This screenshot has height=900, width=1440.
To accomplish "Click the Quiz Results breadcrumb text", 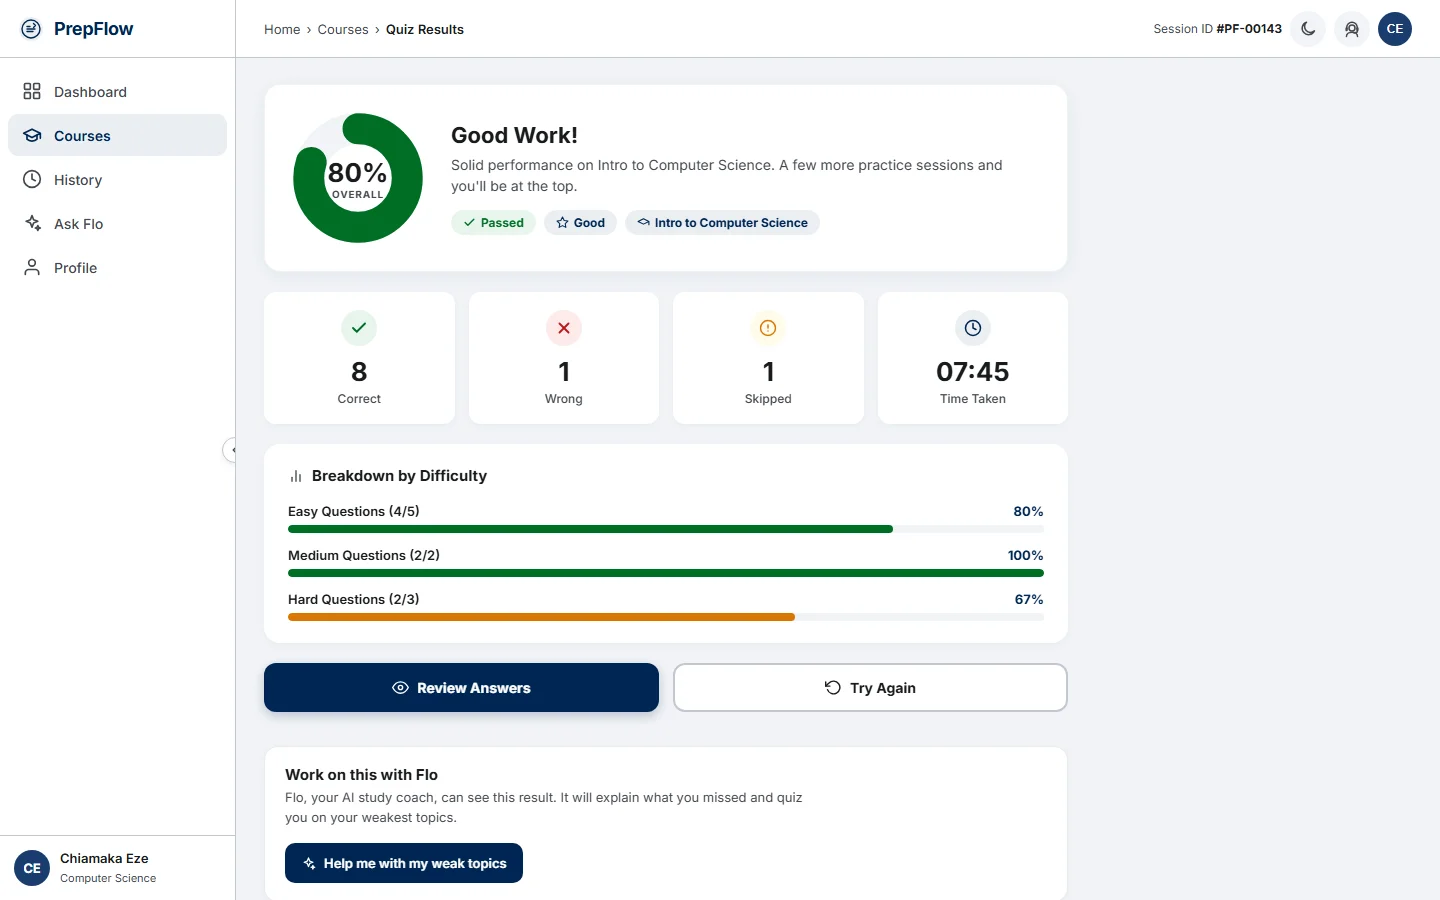I will point(425,30).
